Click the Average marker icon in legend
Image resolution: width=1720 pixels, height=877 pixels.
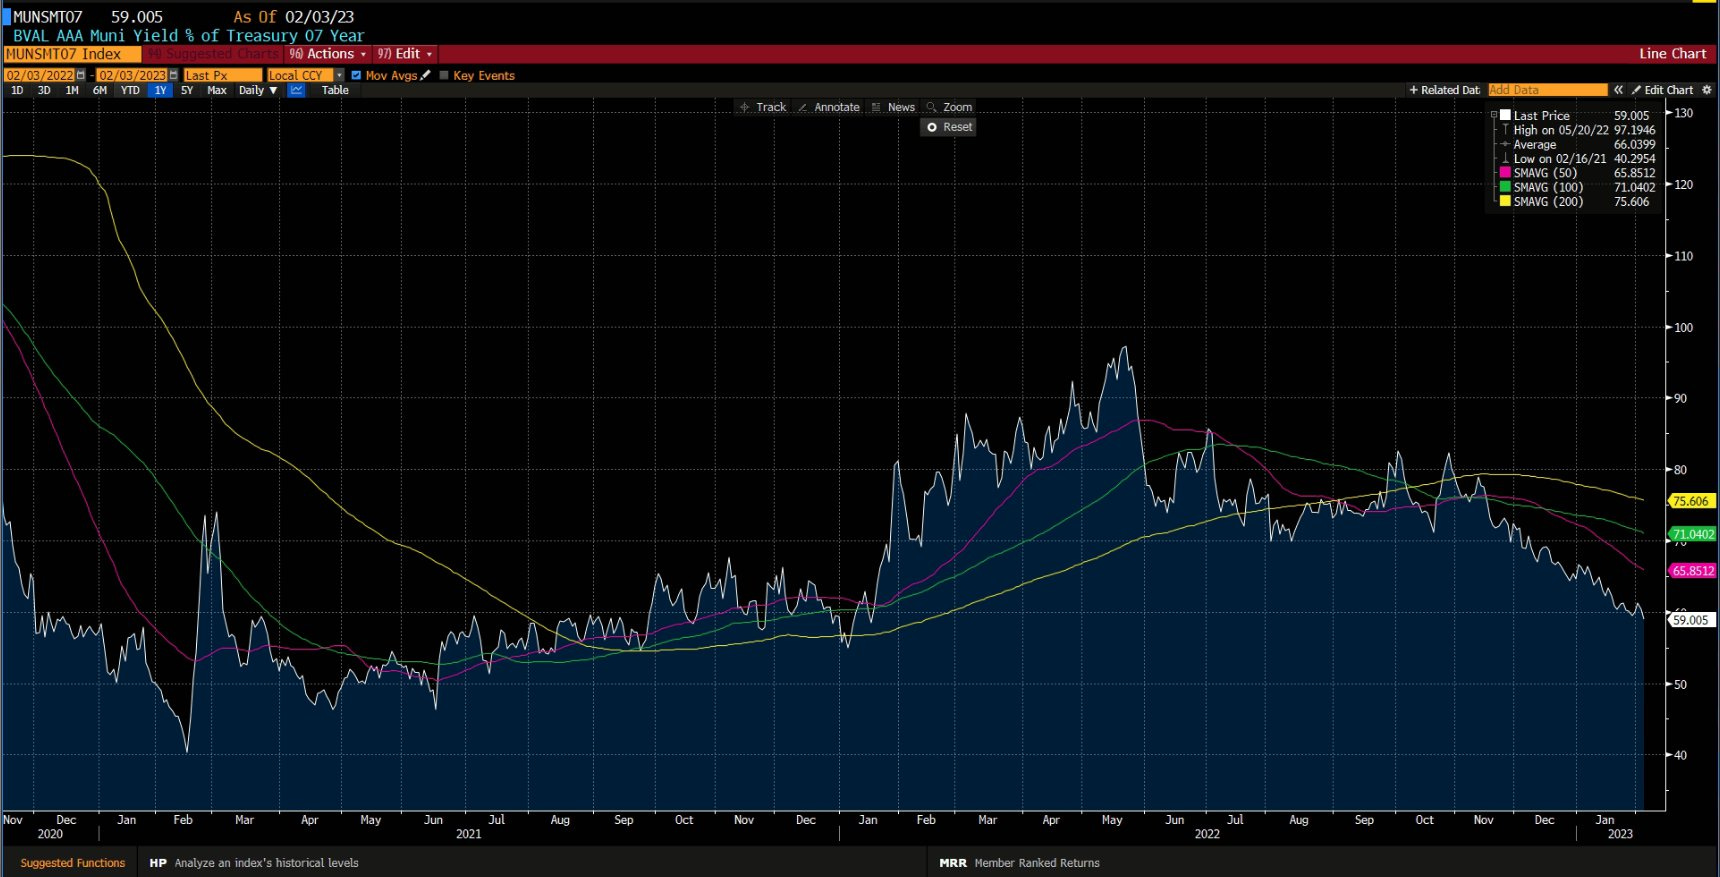tap(1505, 145)
